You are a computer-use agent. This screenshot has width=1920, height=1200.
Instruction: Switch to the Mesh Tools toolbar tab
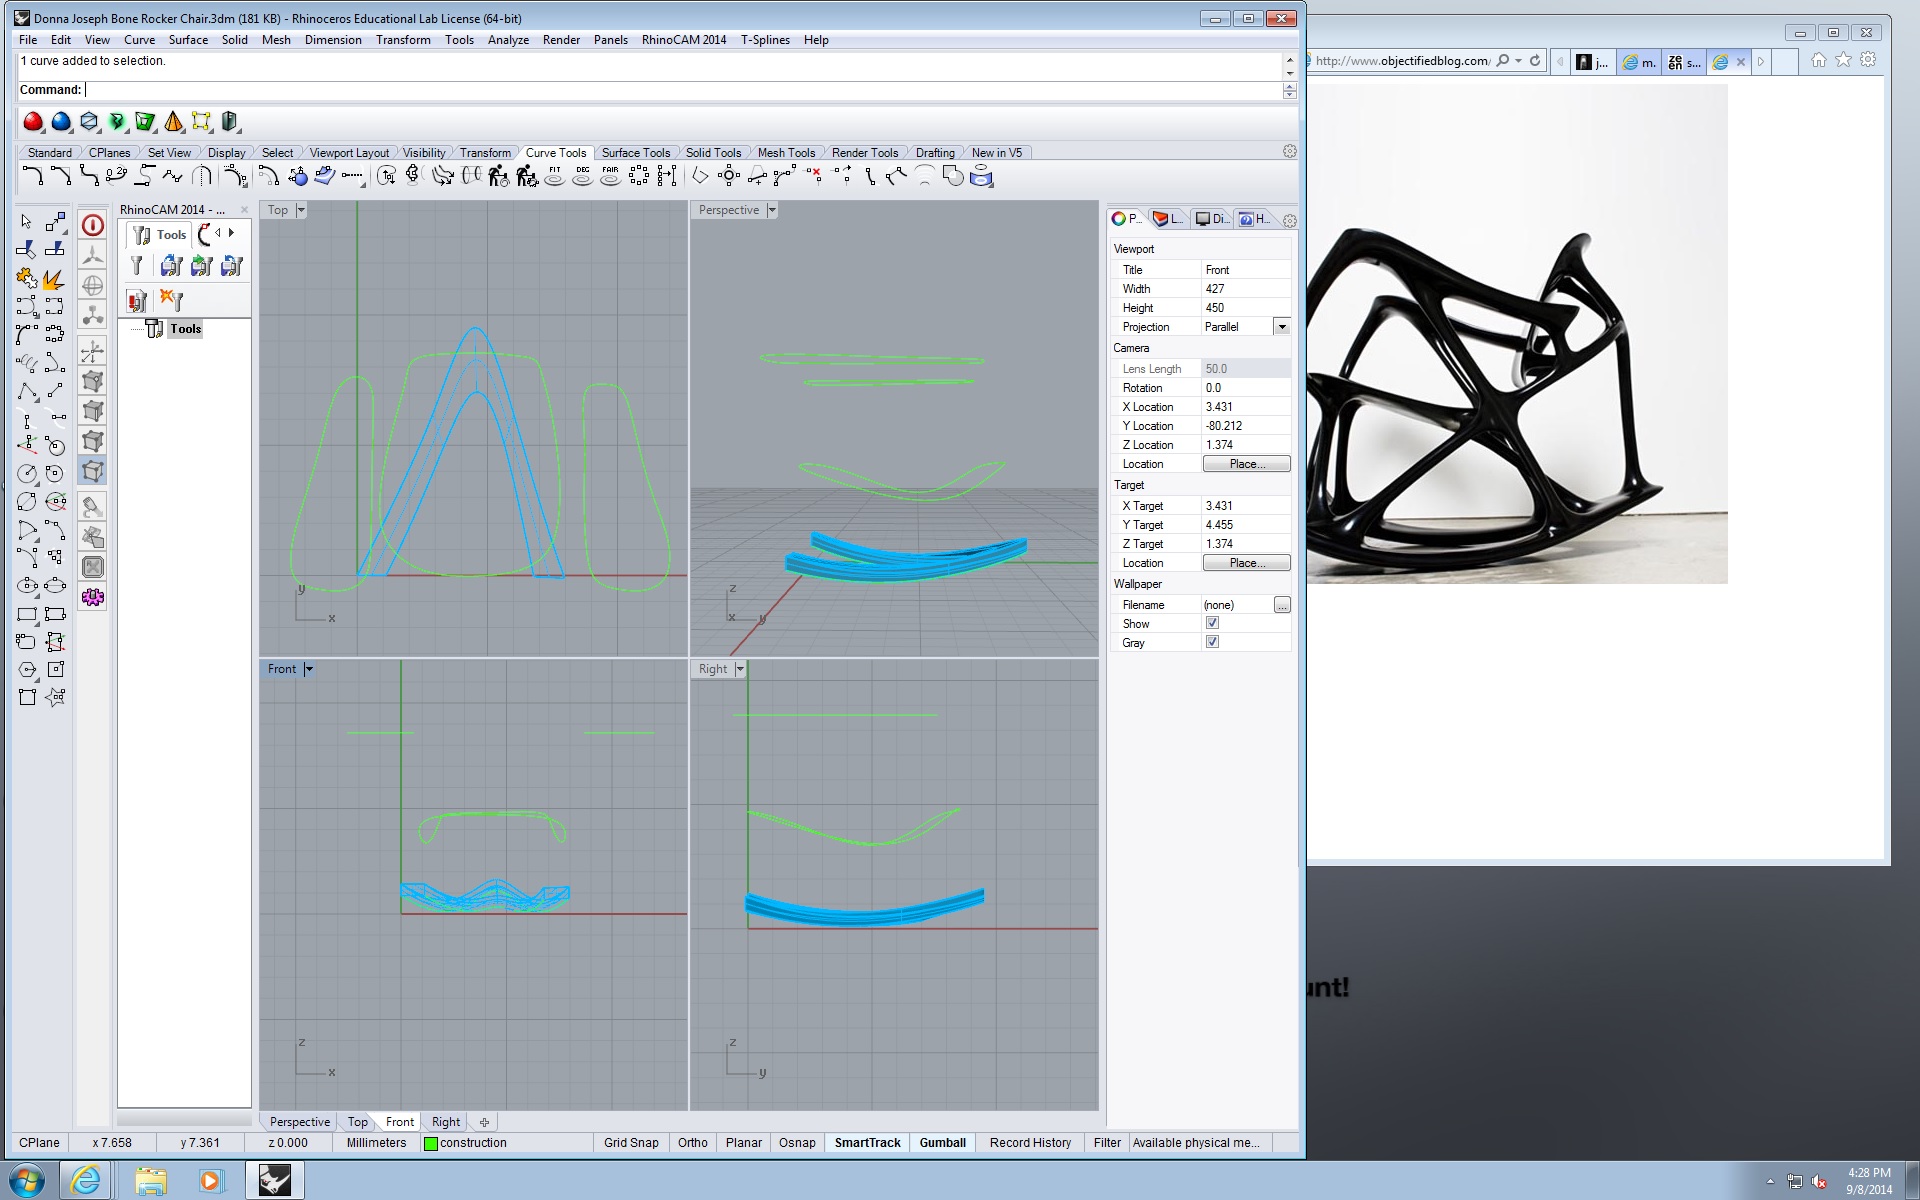point(786,153)
